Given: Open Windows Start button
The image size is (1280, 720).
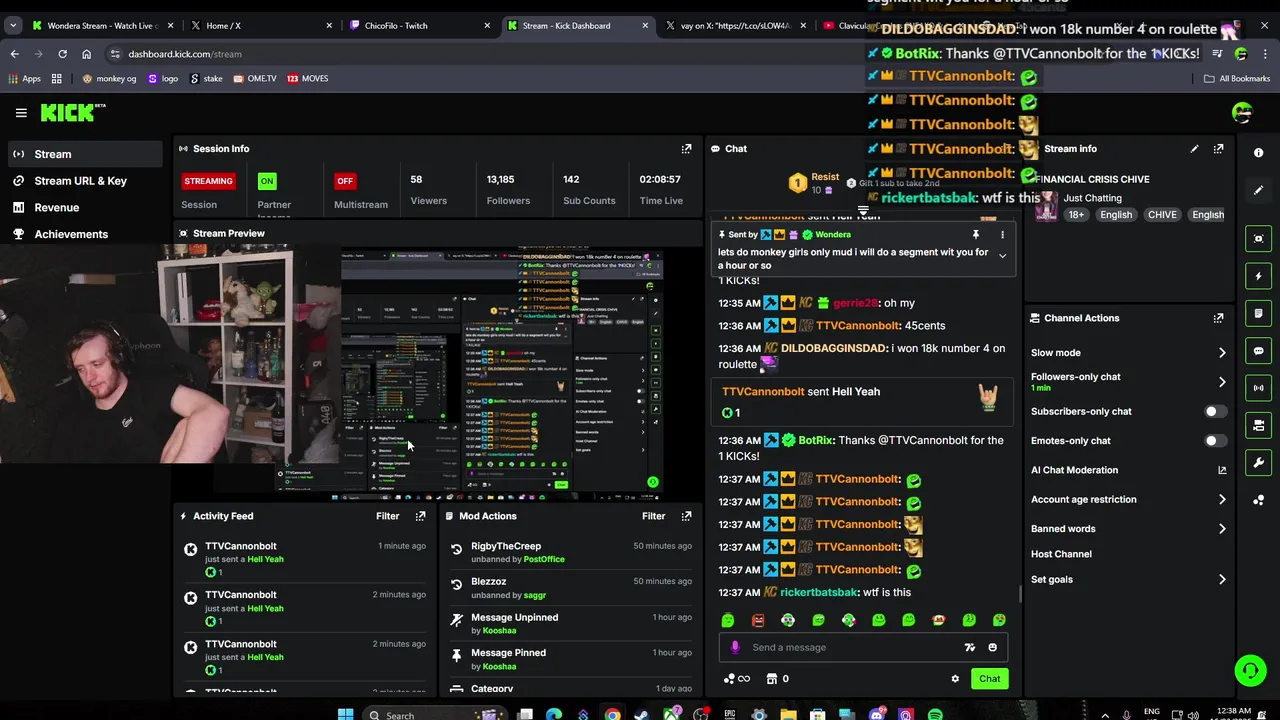Looking at the screenshot, I should point(345,715).
